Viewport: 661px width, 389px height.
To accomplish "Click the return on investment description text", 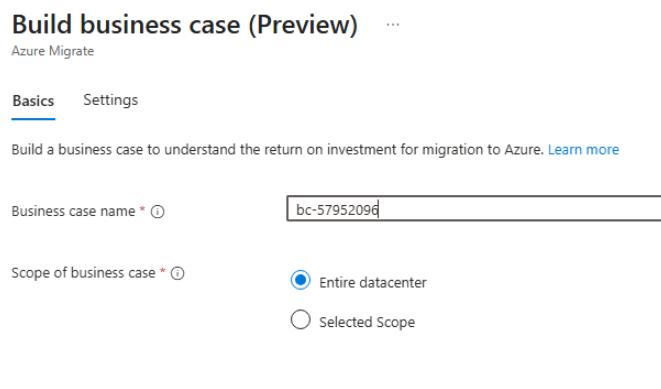I will 277,150.
